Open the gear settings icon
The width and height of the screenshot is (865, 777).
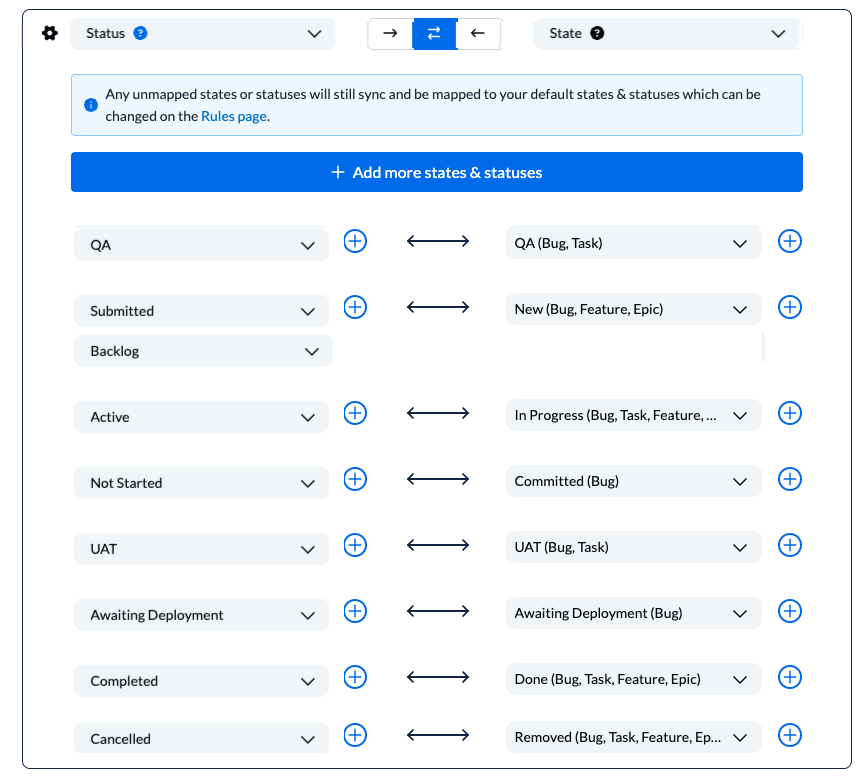point(50,33)
